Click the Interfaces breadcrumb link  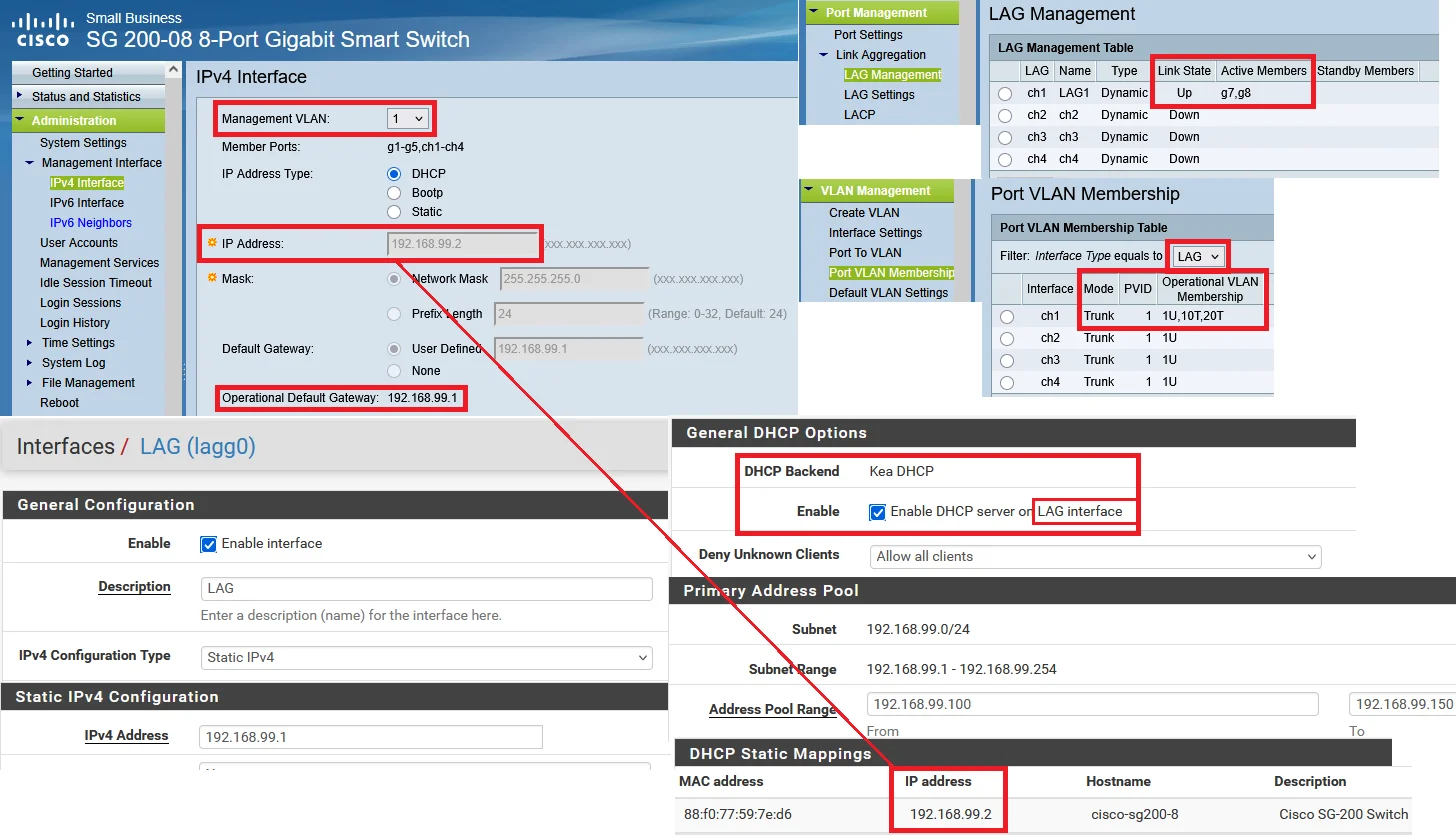coord(66,447)
